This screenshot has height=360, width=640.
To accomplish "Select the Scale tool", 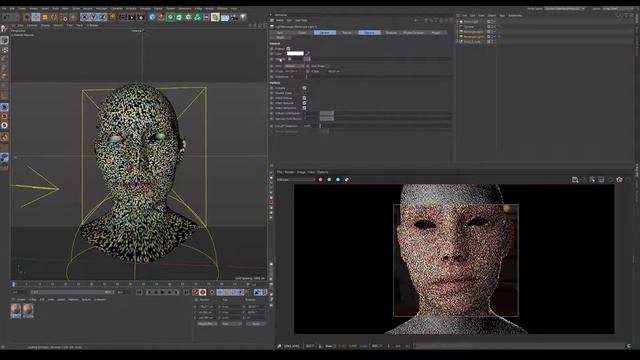I will click(x=45, y=17).
